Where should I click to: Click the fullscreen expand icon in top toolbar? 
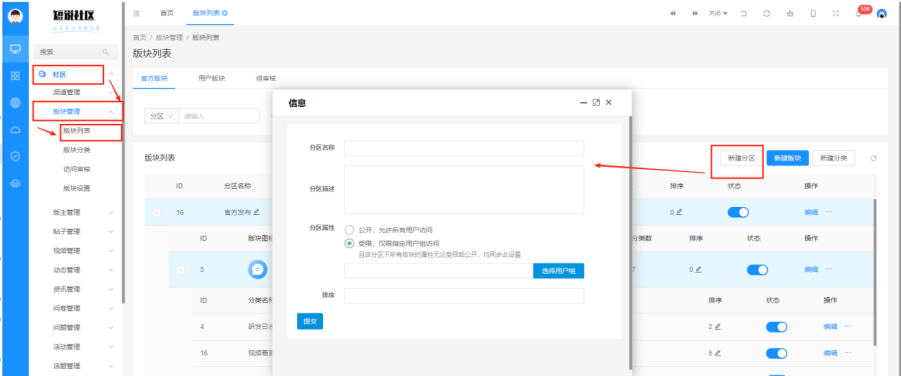pyautogui.click(x=835, y=13)
